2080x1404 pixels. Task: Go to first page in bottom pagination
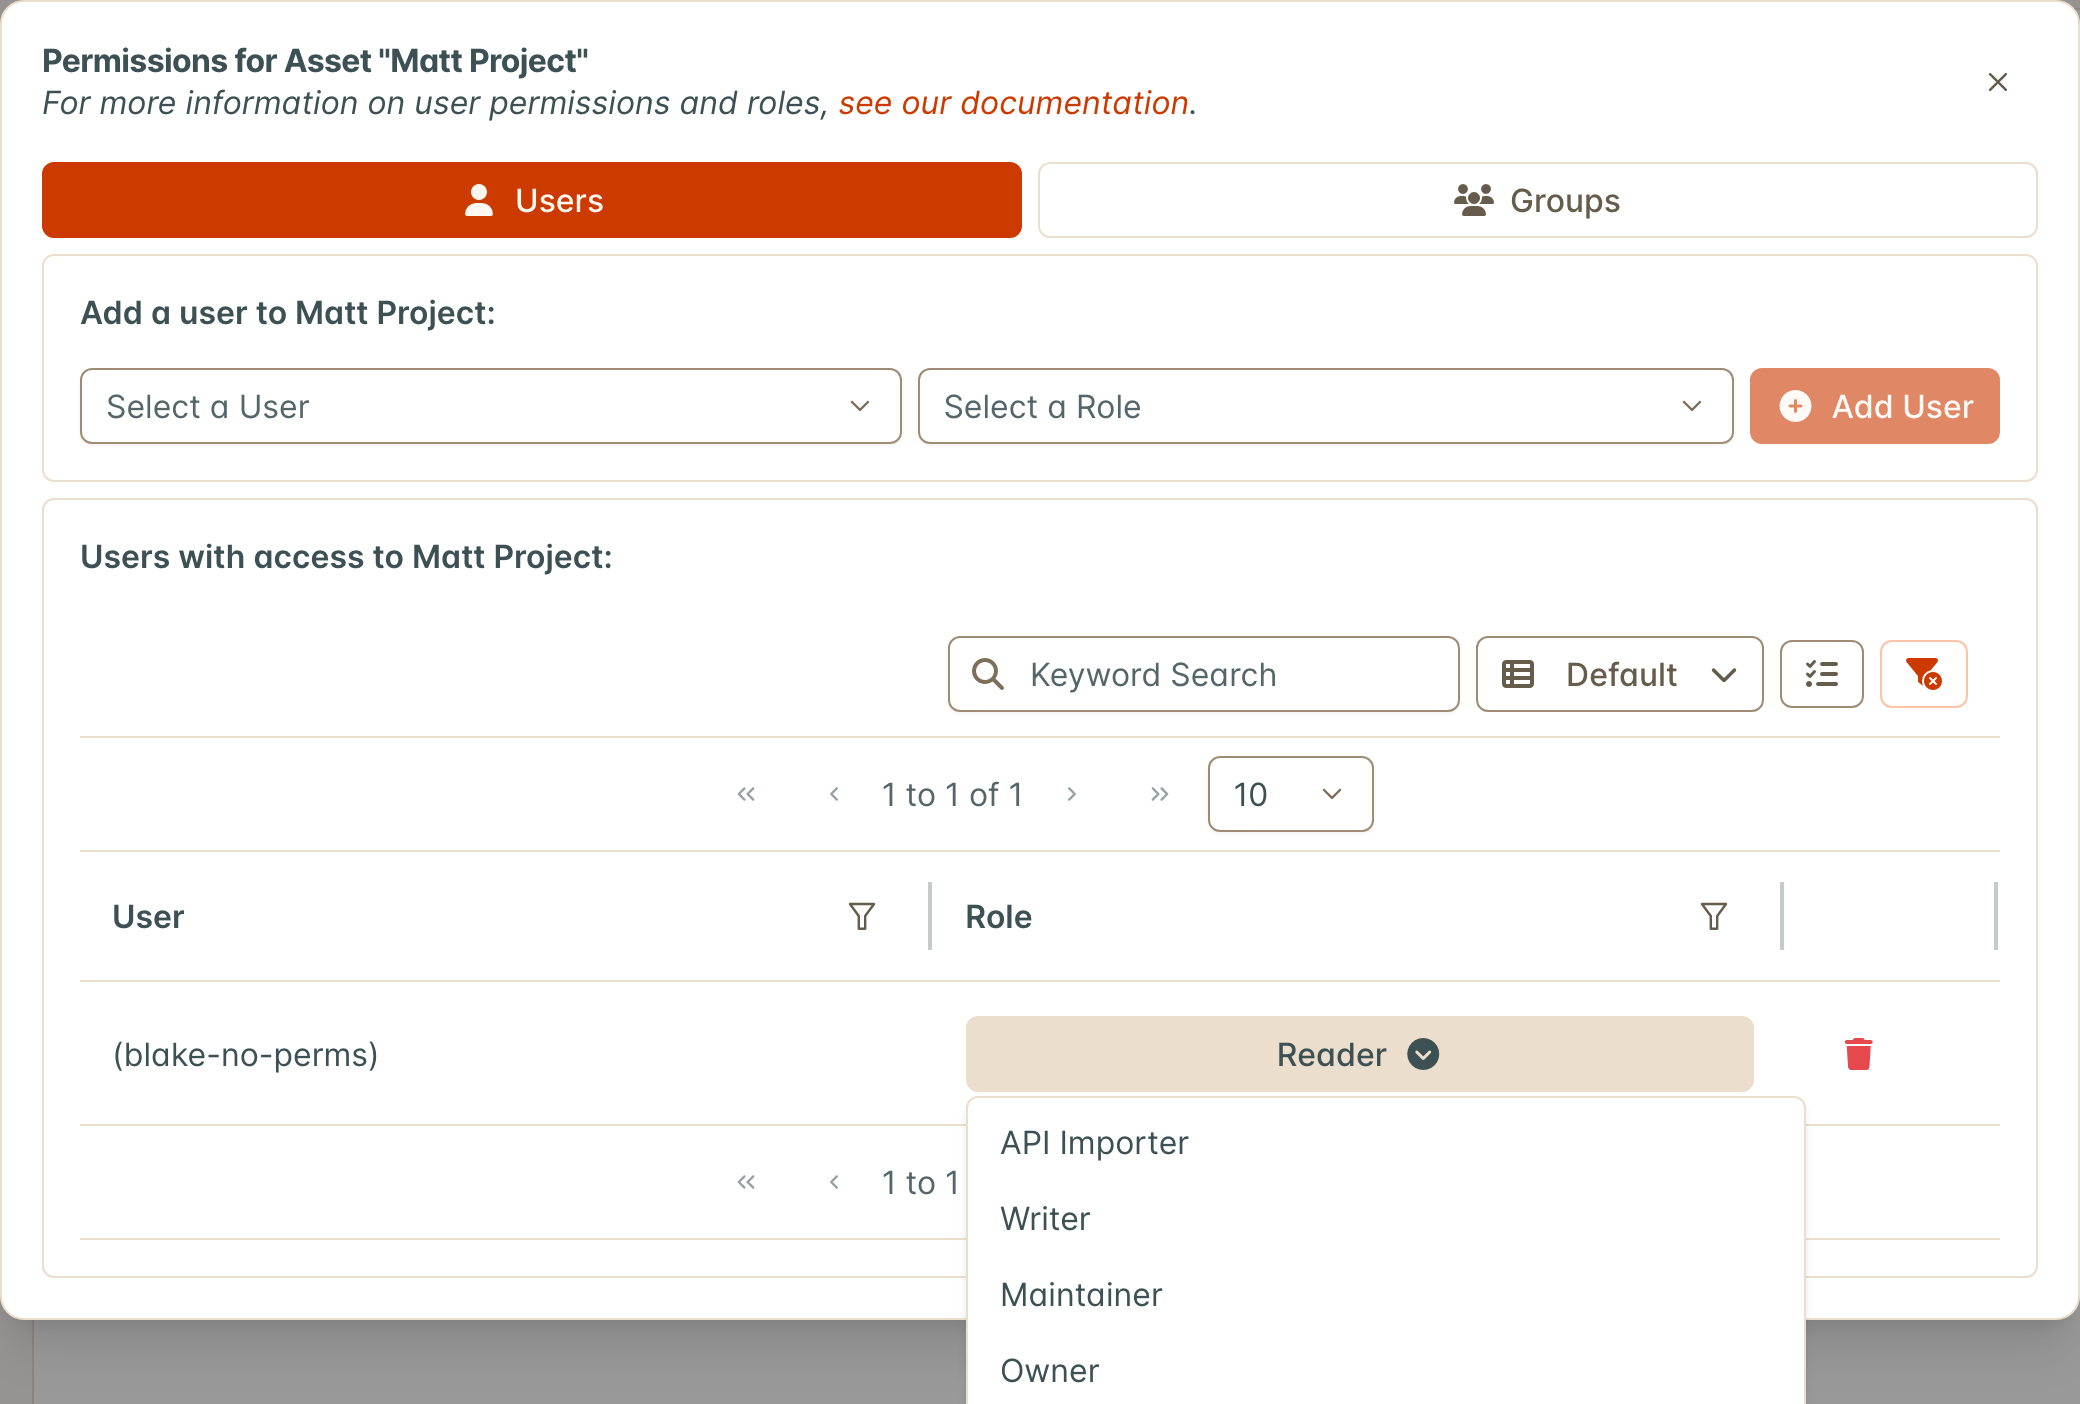(746, 1182)
